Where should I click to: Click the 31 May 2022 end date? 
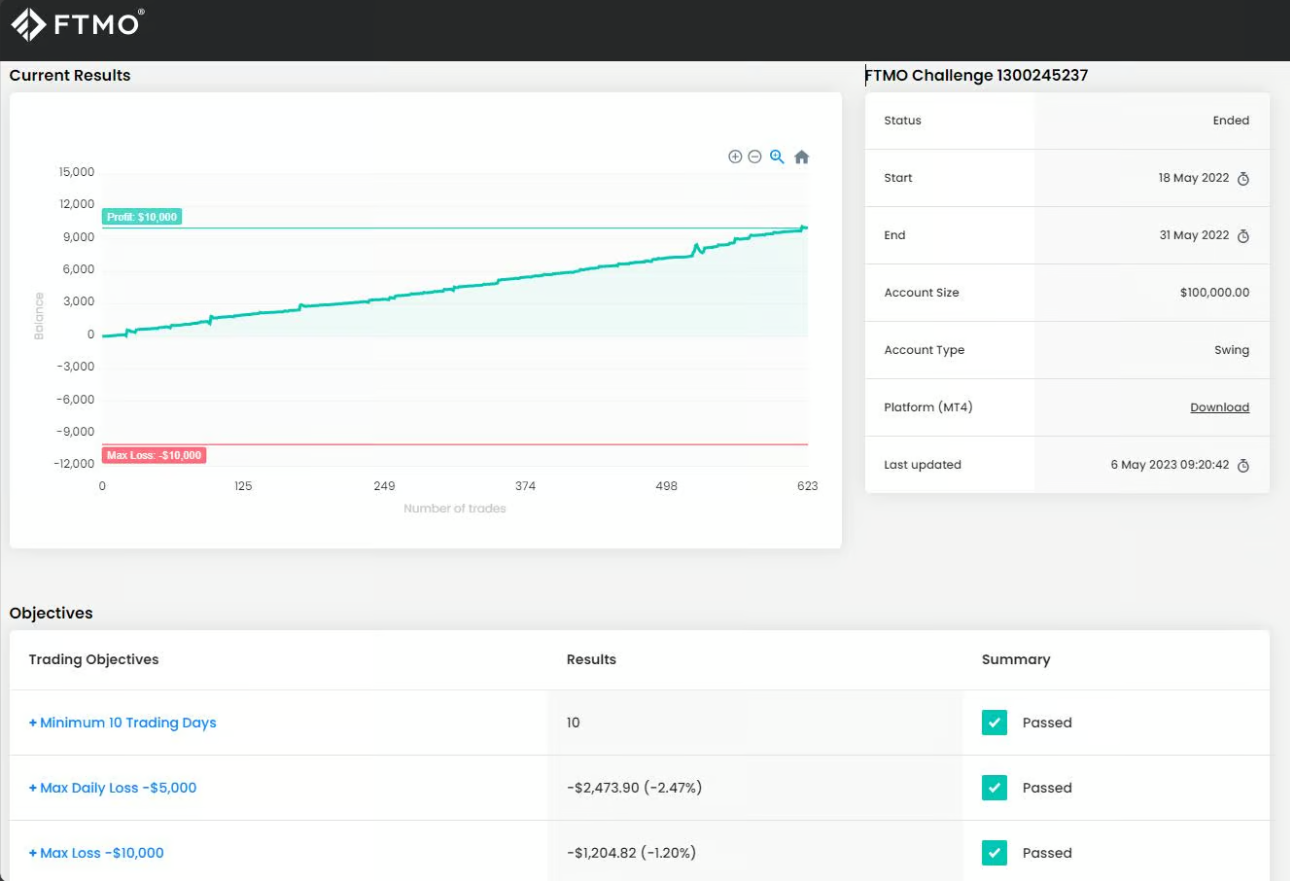(1194, 236)
